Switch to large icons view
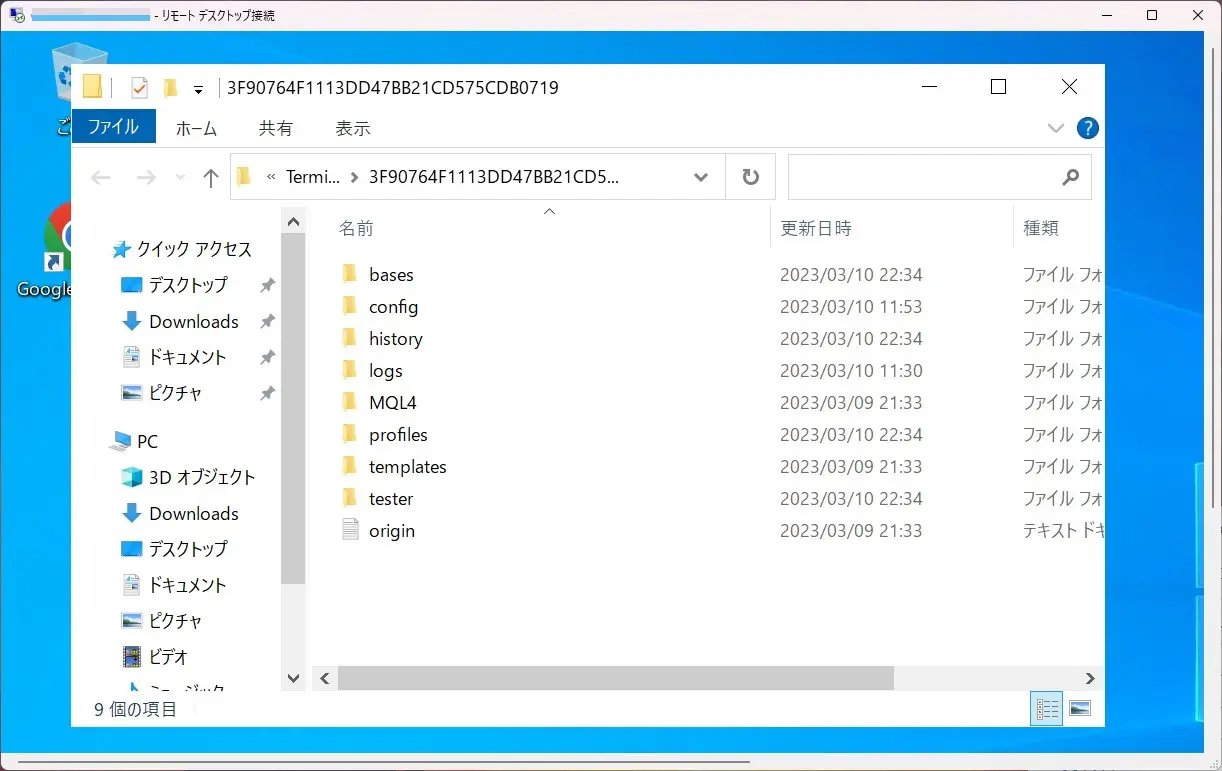Viewport: 1222px width, 771px height. [x=1079, y=709]
